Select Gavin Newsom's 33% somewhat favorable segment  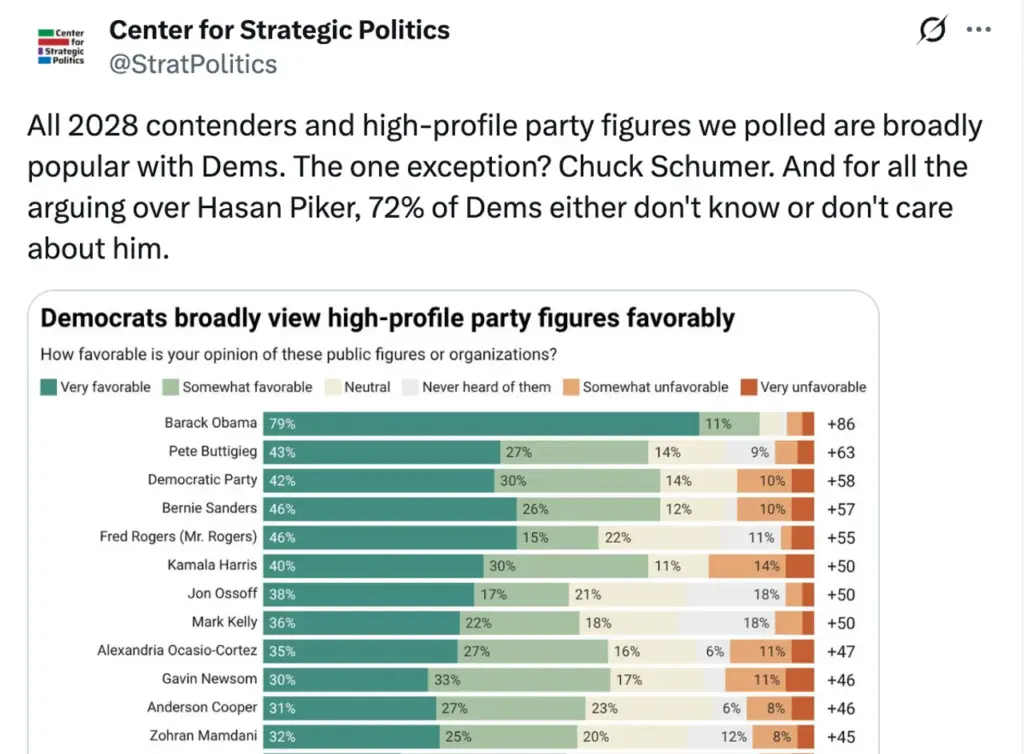click(x=519, y=680)
